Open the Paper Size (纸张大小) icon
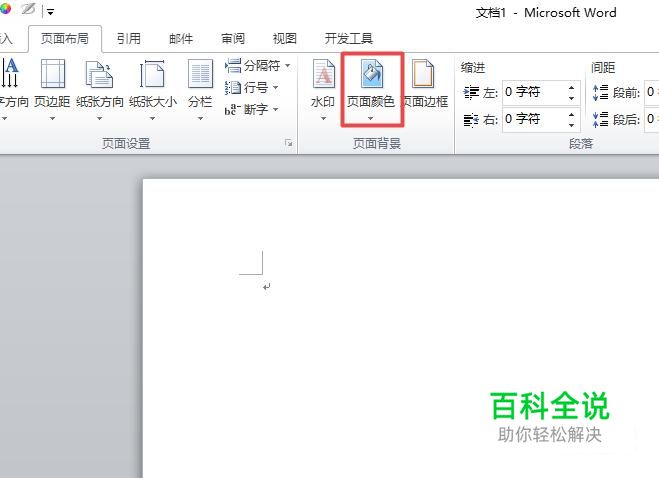Viewport: 659px width, 478px height. 152,74
